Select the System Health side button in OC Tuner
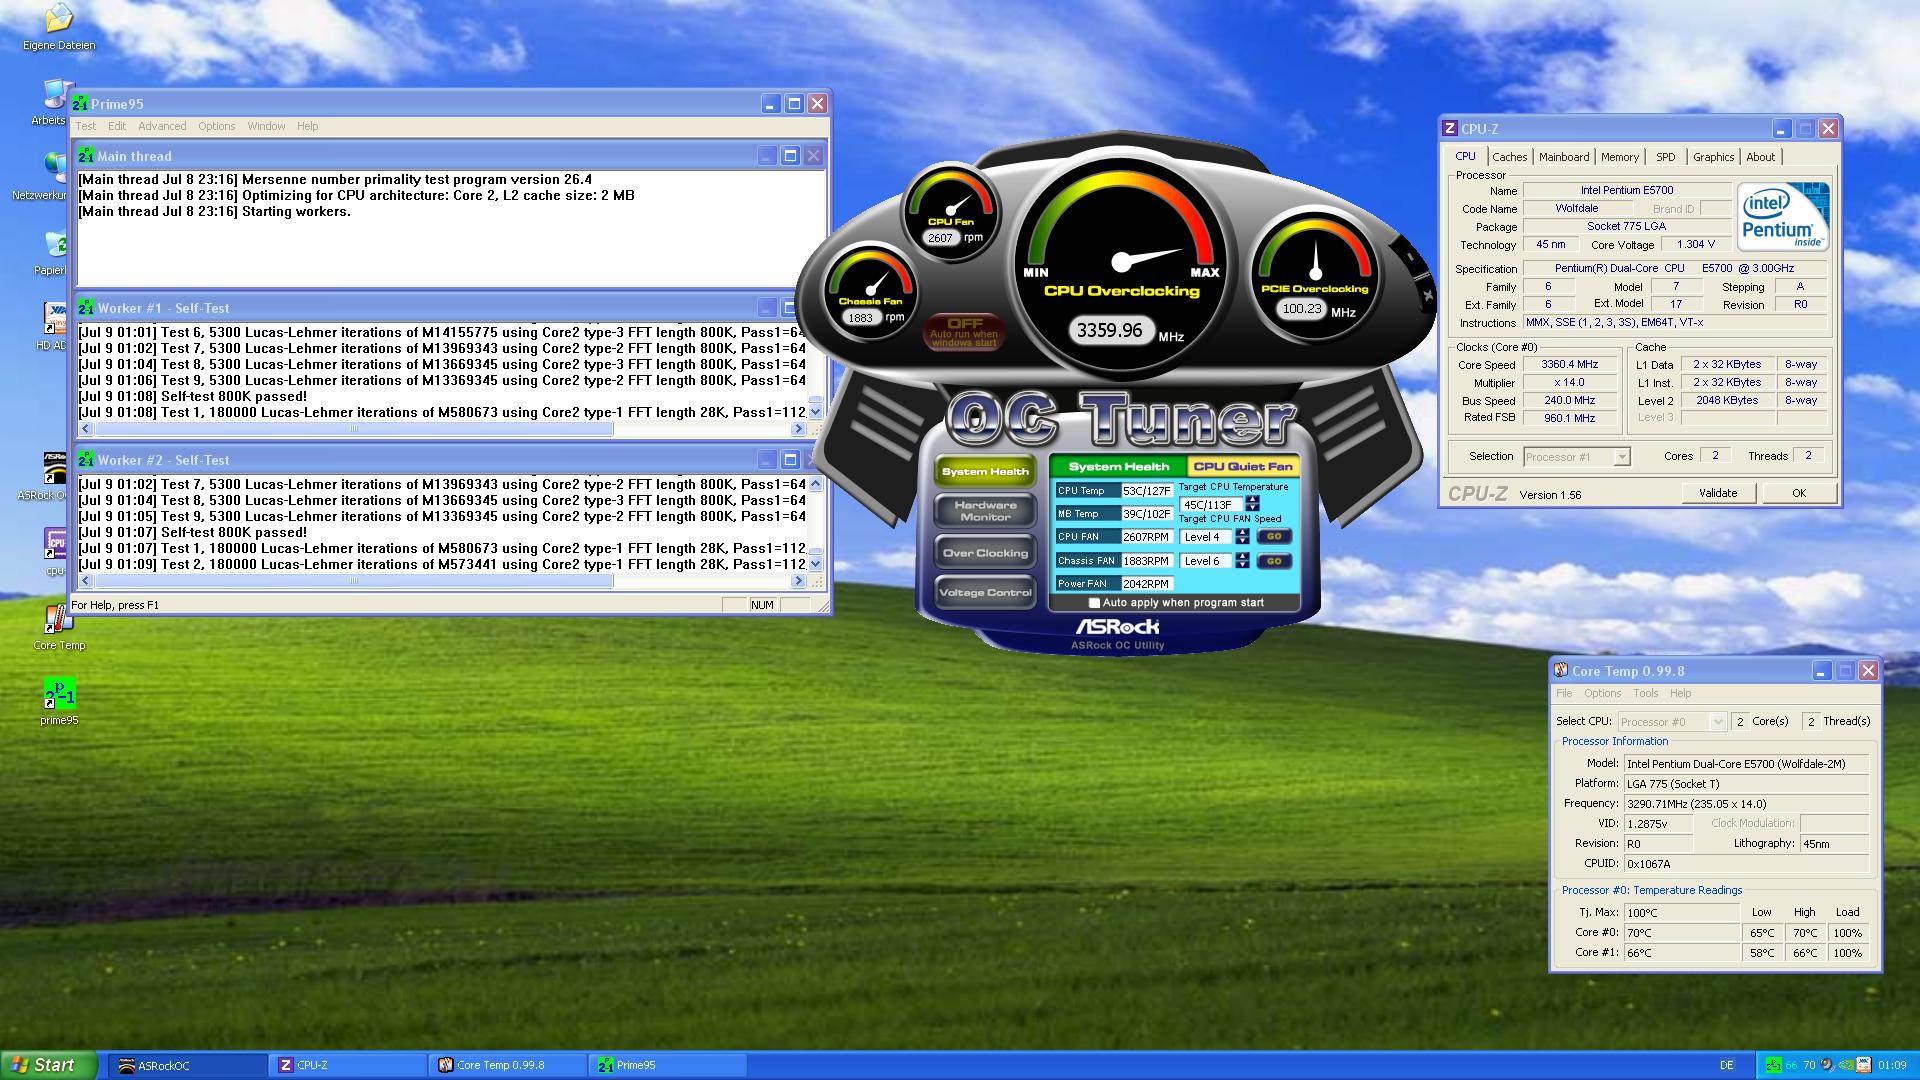1920x1080 pixels. 985,471
